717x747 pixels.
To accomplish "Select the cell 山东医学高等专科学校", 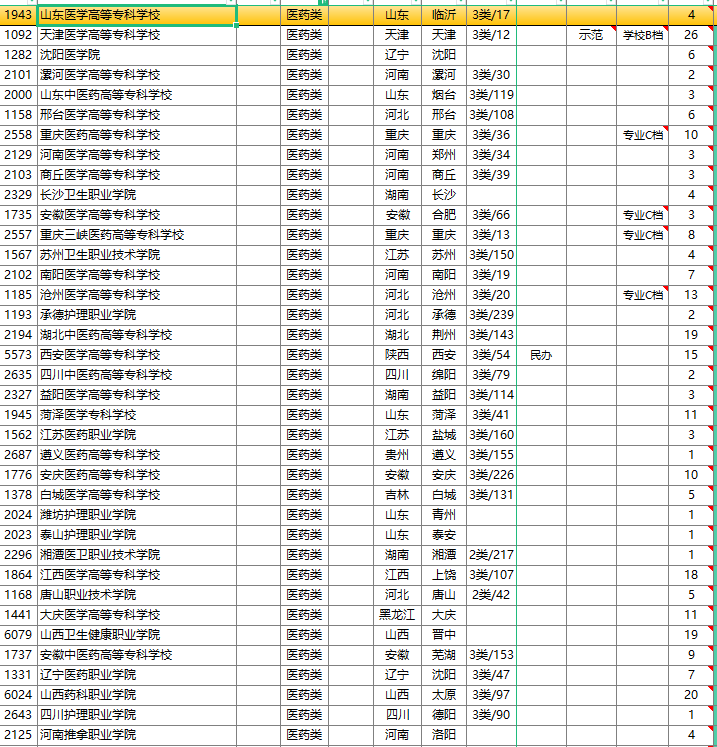I will pos(137,15).
